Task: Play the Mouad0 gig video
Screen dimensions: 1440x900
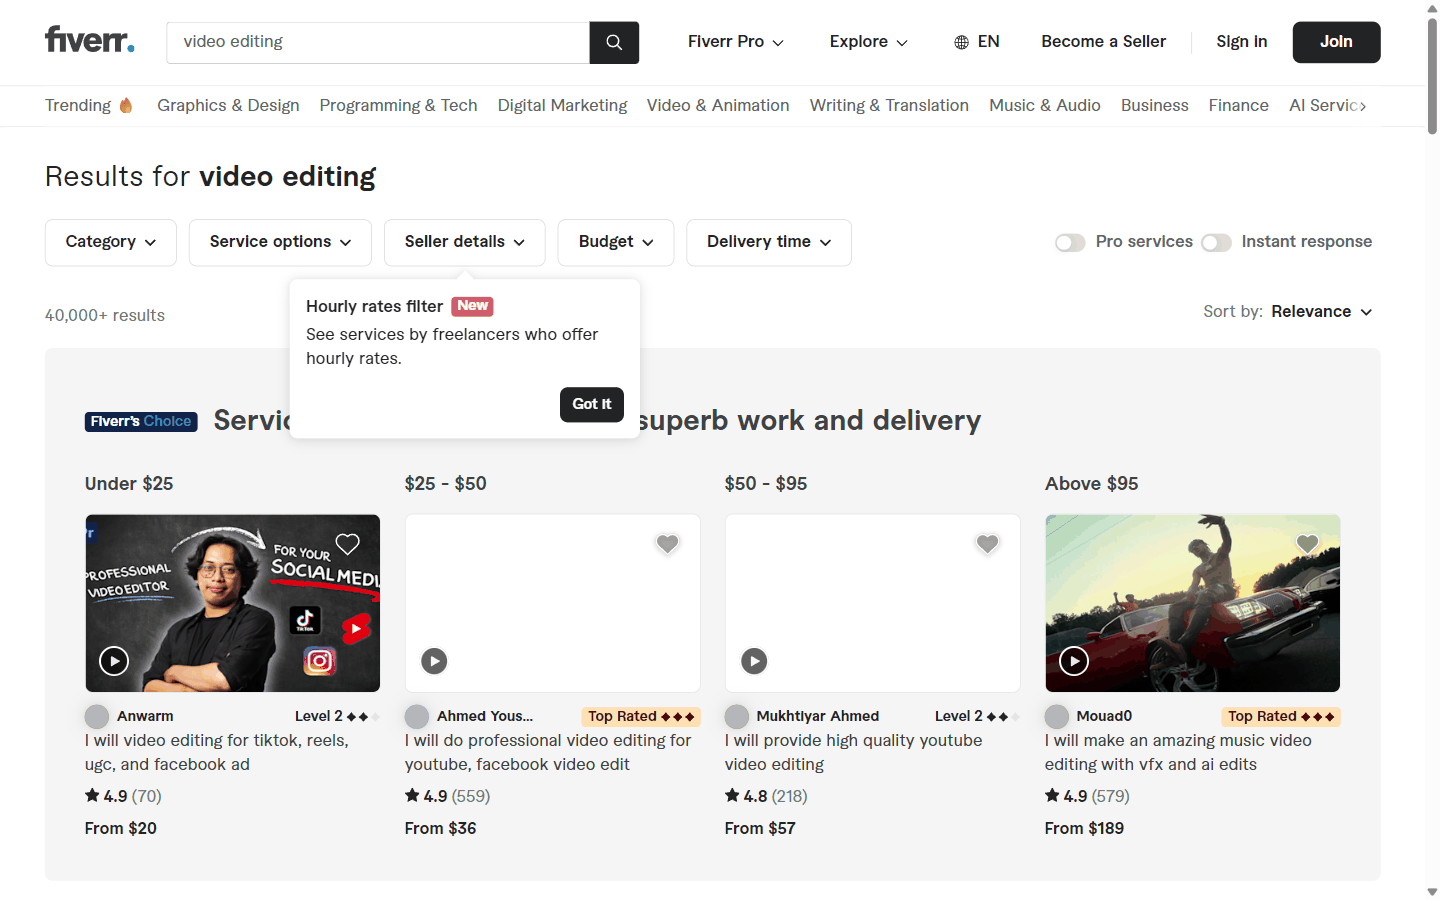Action: 1074,661
